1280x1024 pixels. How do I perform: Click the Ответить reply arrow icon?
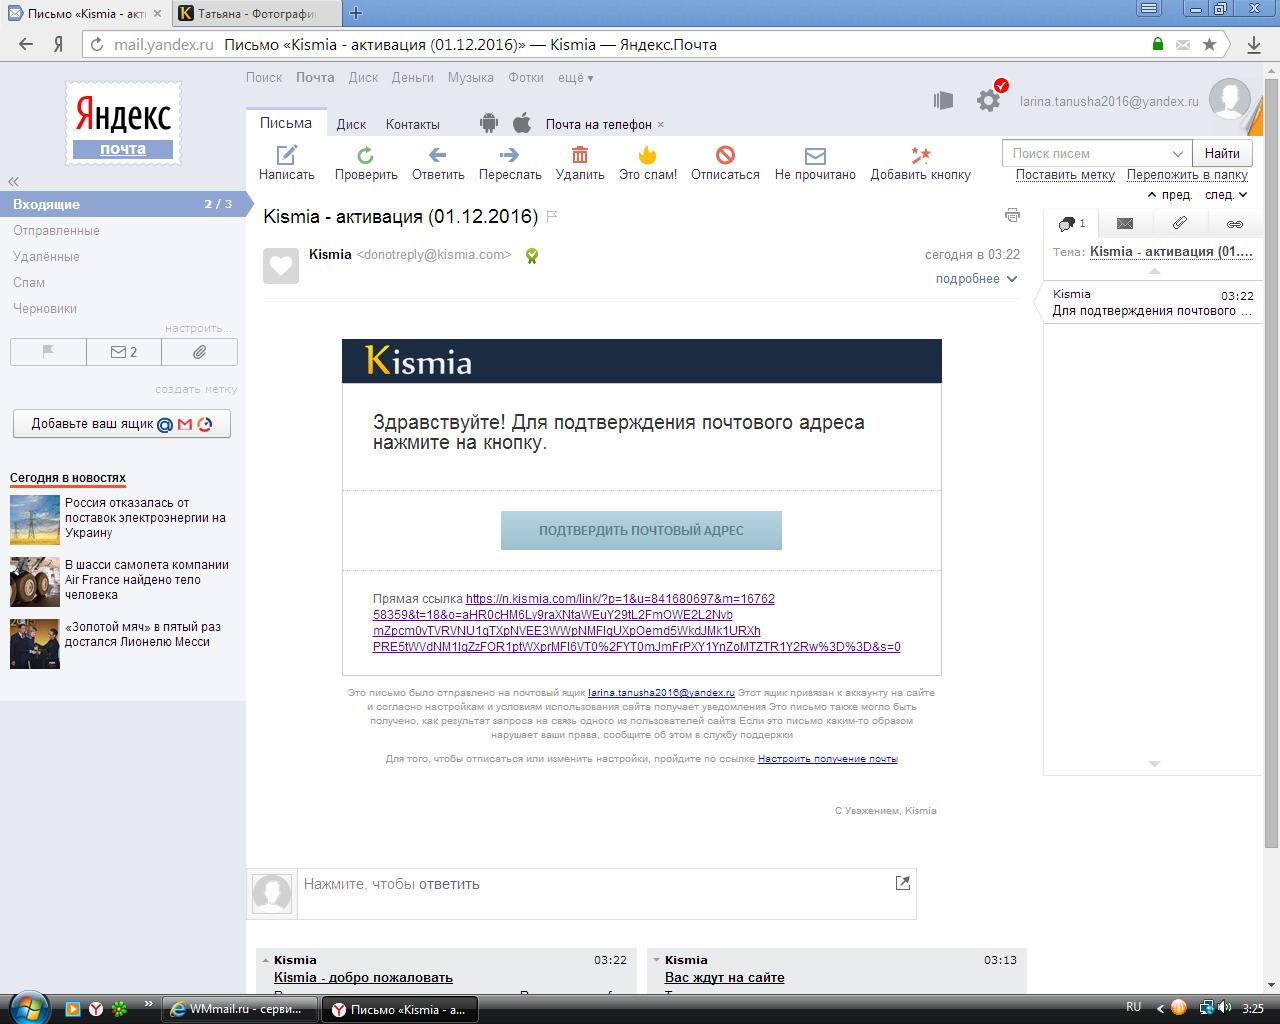(x=437, y=155)
